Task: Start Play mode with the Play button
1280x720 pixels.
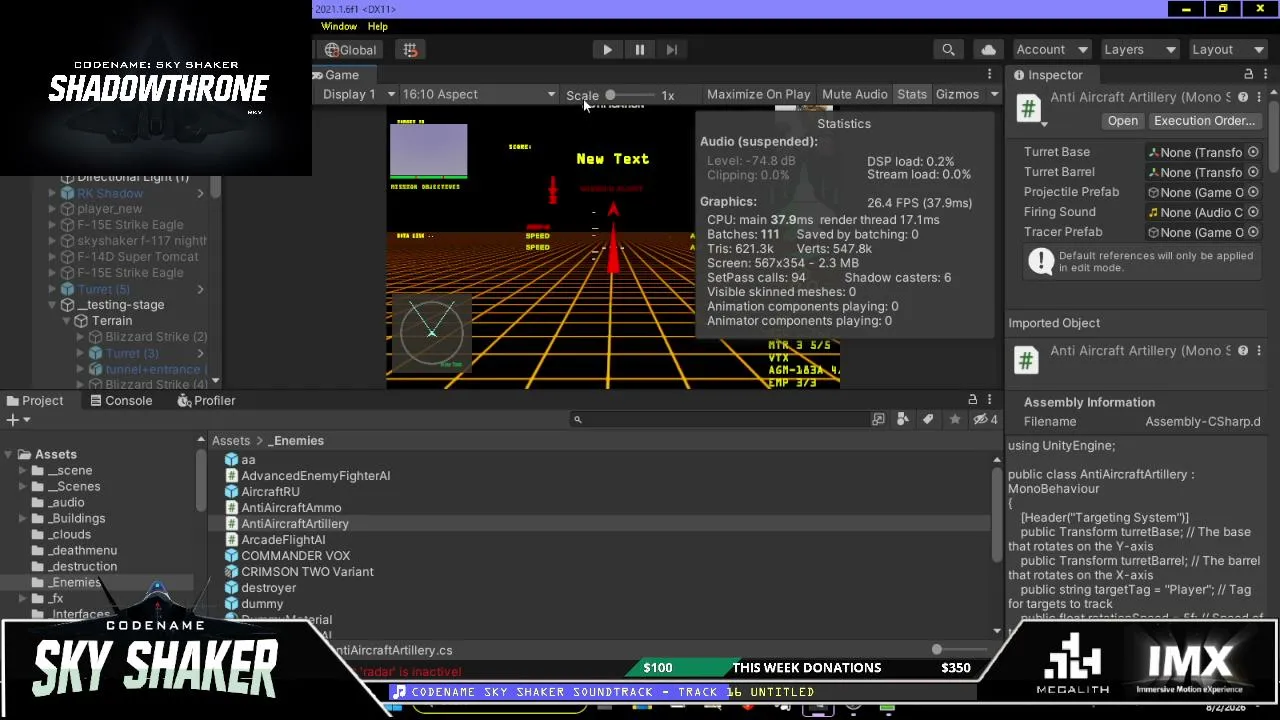Action: pos(607,49)
